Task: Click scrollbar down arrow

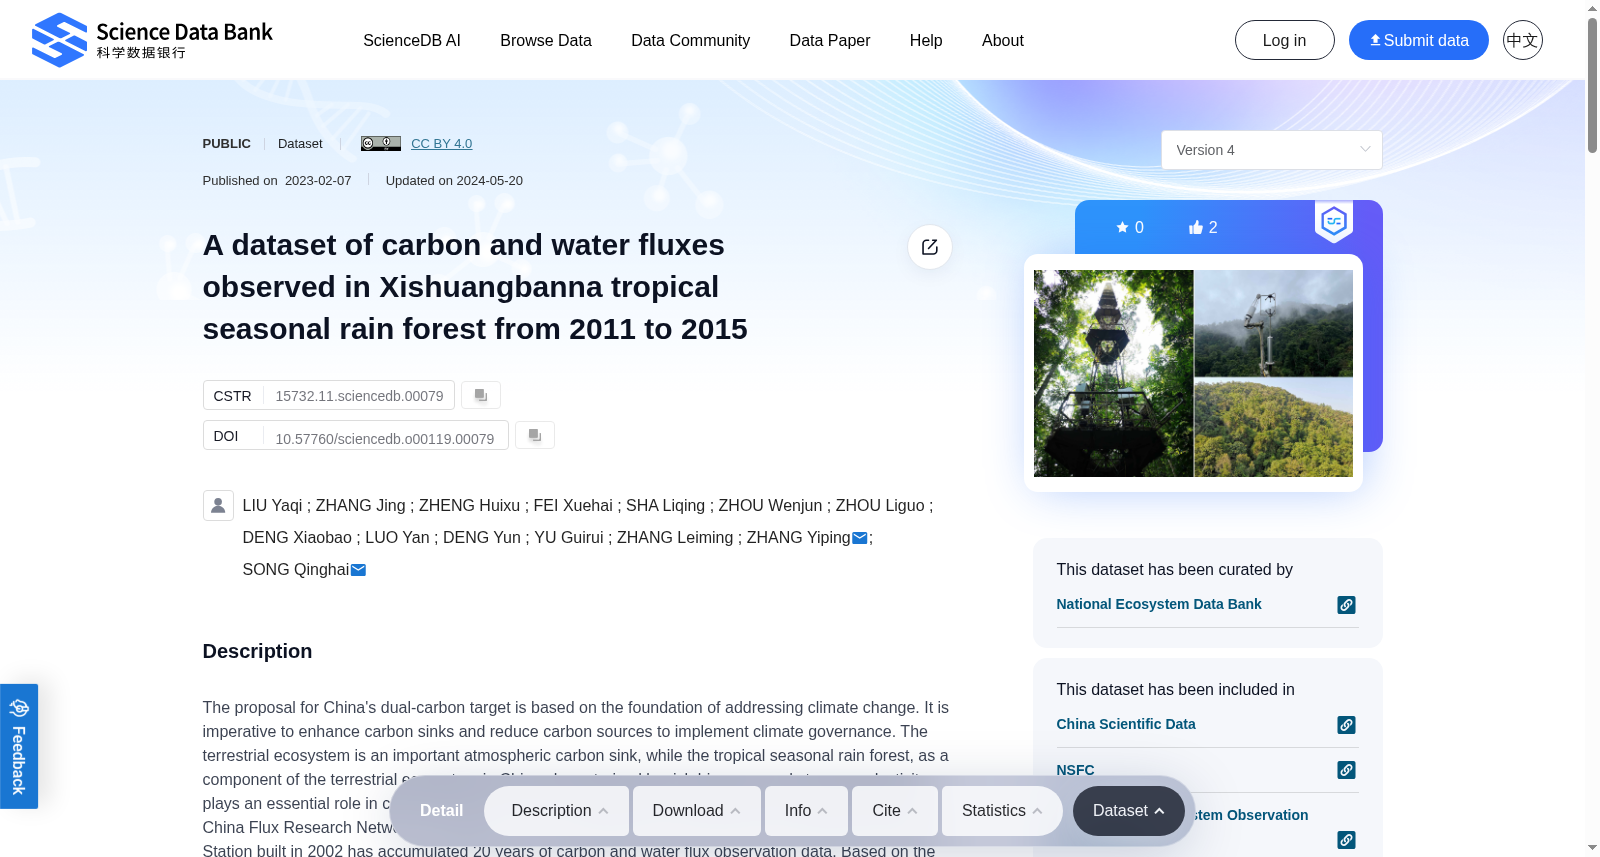Action: 1592,848
